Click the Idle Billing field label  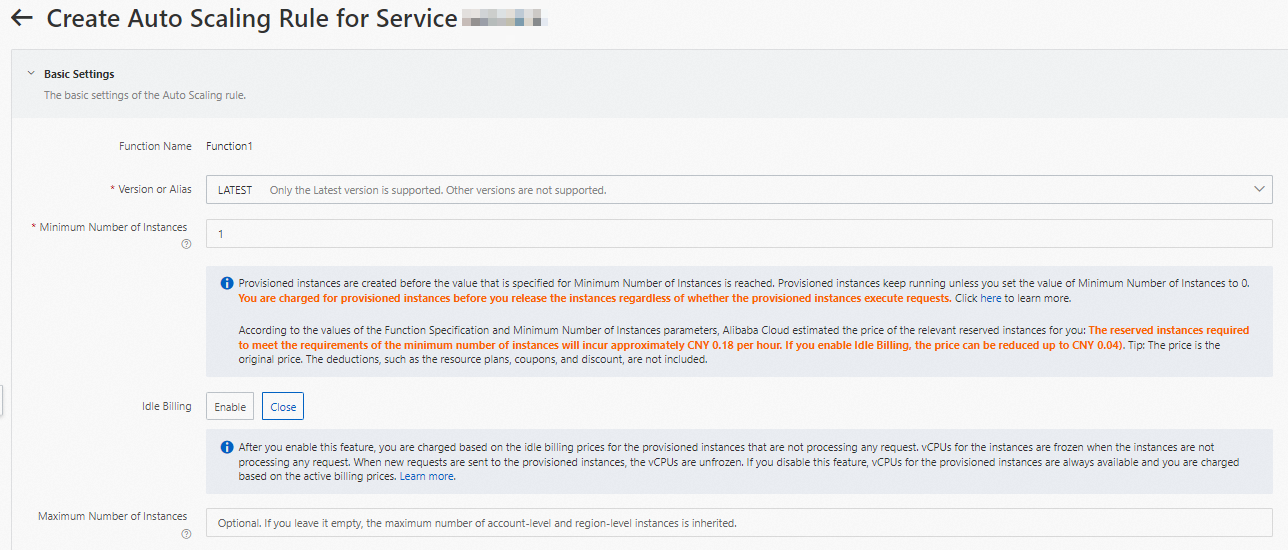click(166, 407)
